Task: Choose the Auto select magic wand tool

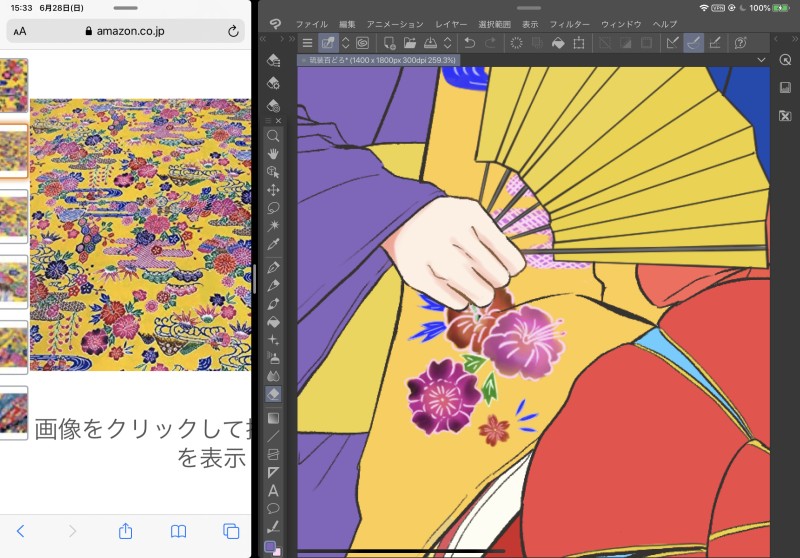Action: (273, 226)
